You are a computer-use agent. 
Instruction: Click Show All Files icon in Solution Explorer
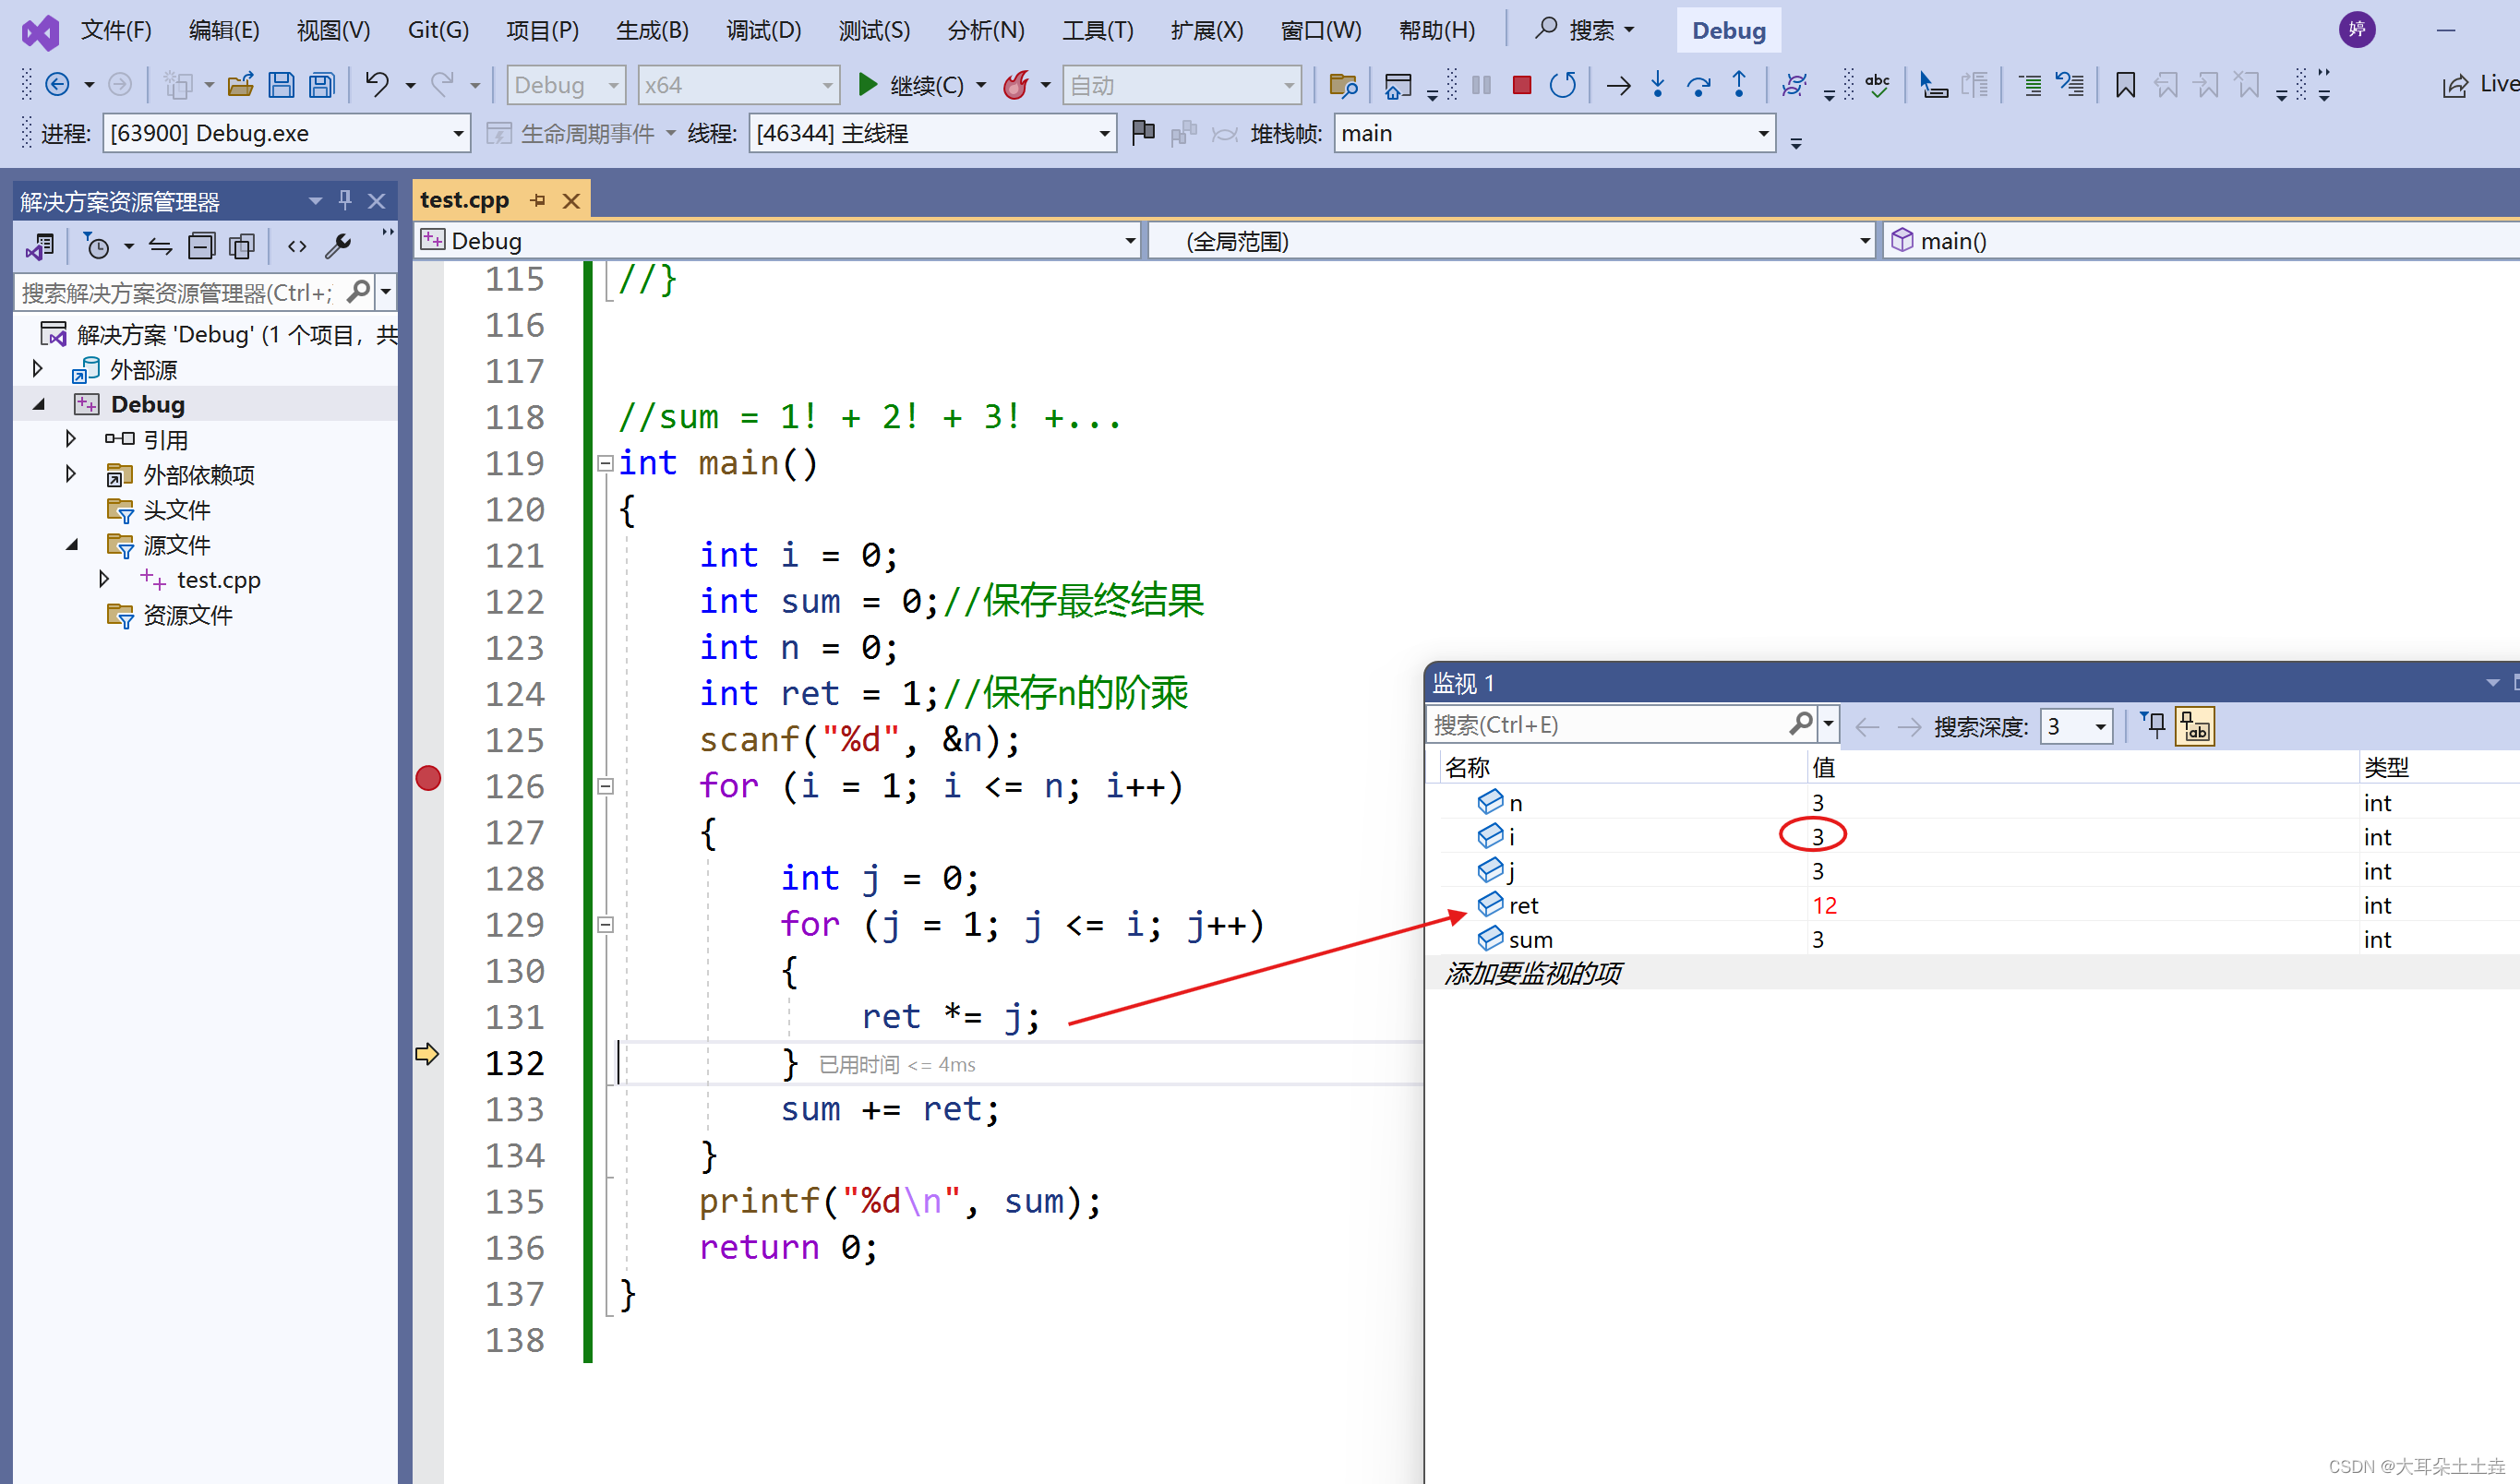coord(241,246)
